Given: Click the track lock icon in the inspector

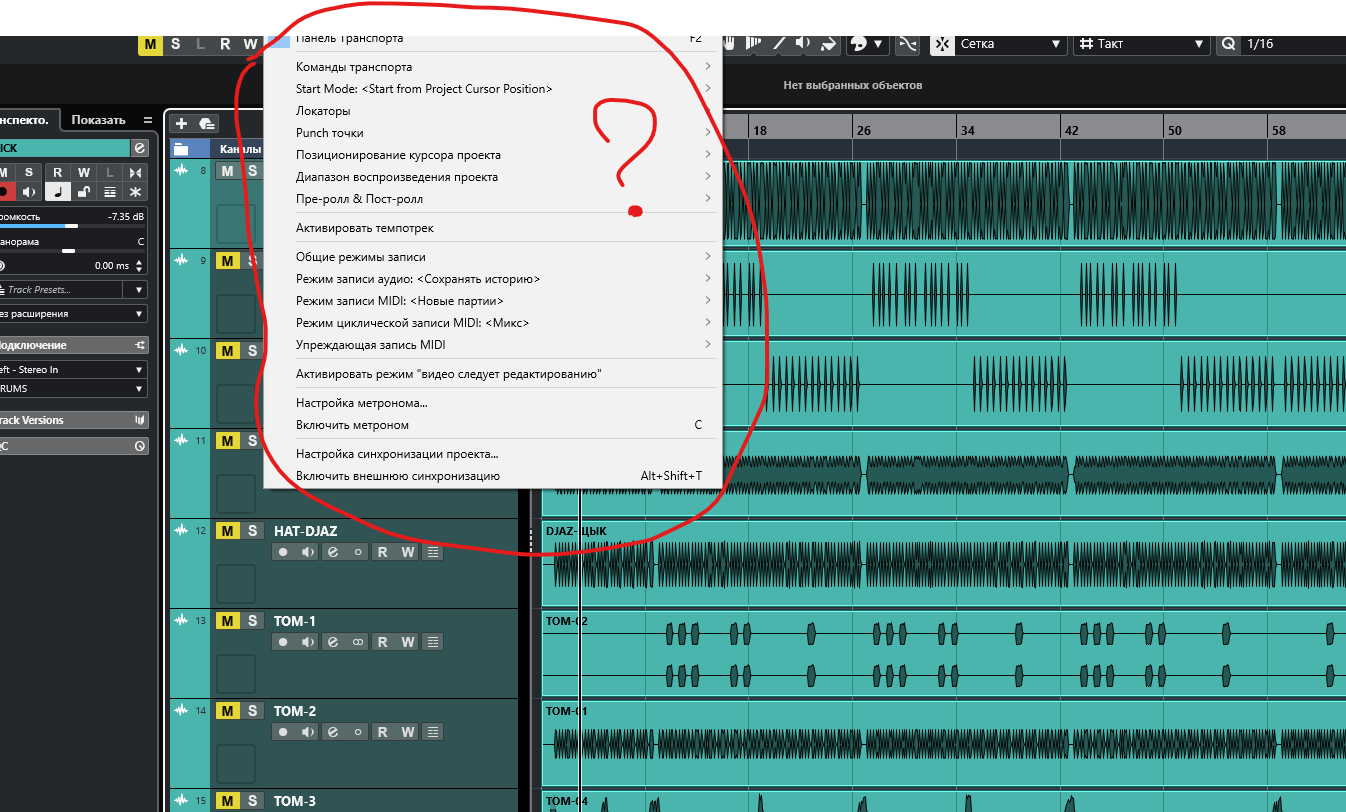Looking at the screenshot, I should click(84, 192).
